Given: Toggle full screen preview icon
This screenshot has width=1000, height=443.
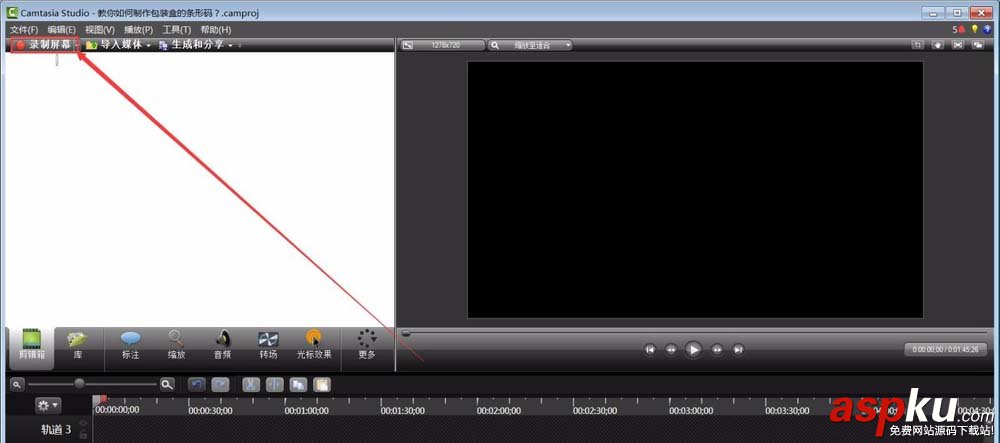Looking at the screenshot, I should tap(957, 45).
